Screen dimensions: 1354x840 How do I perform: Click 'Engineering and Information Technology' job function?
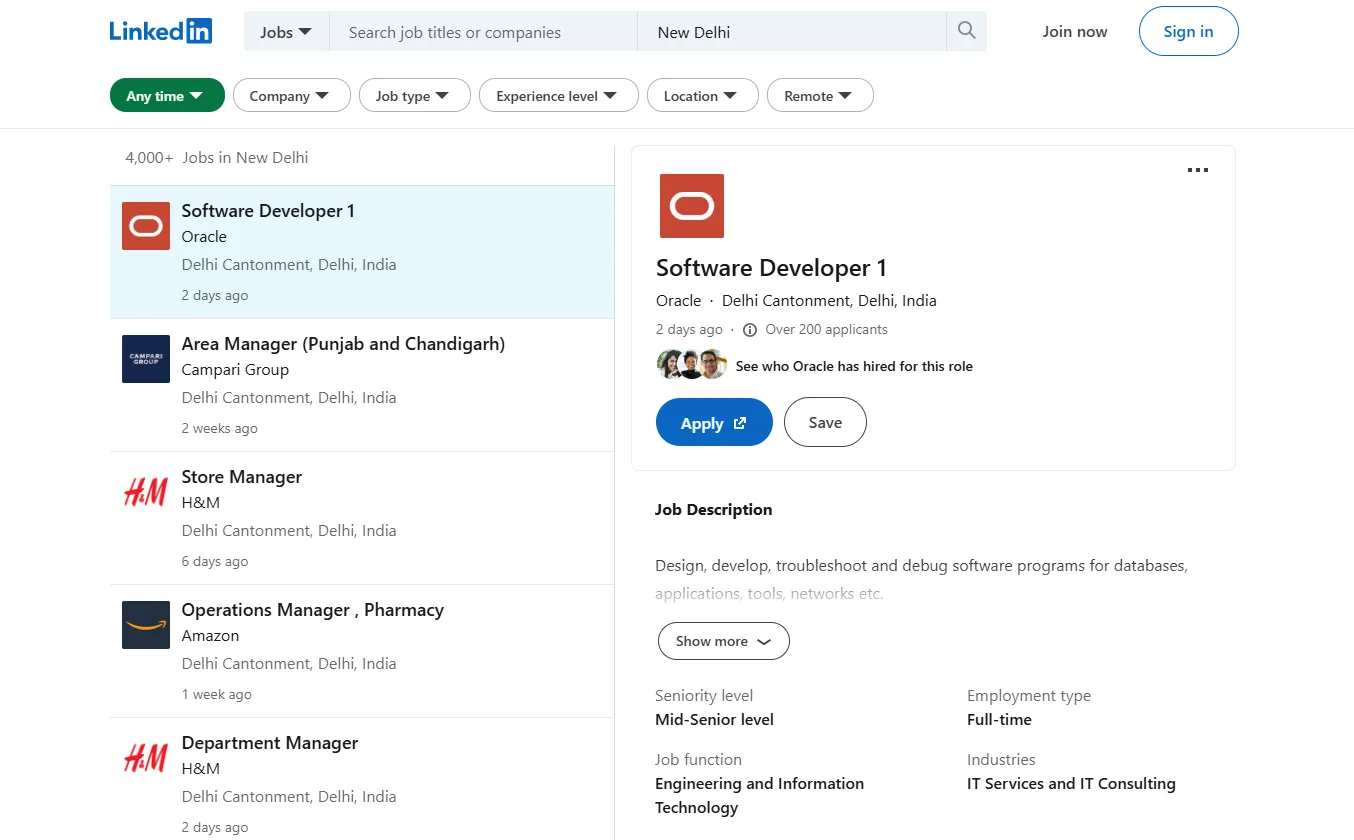(759, 795)
